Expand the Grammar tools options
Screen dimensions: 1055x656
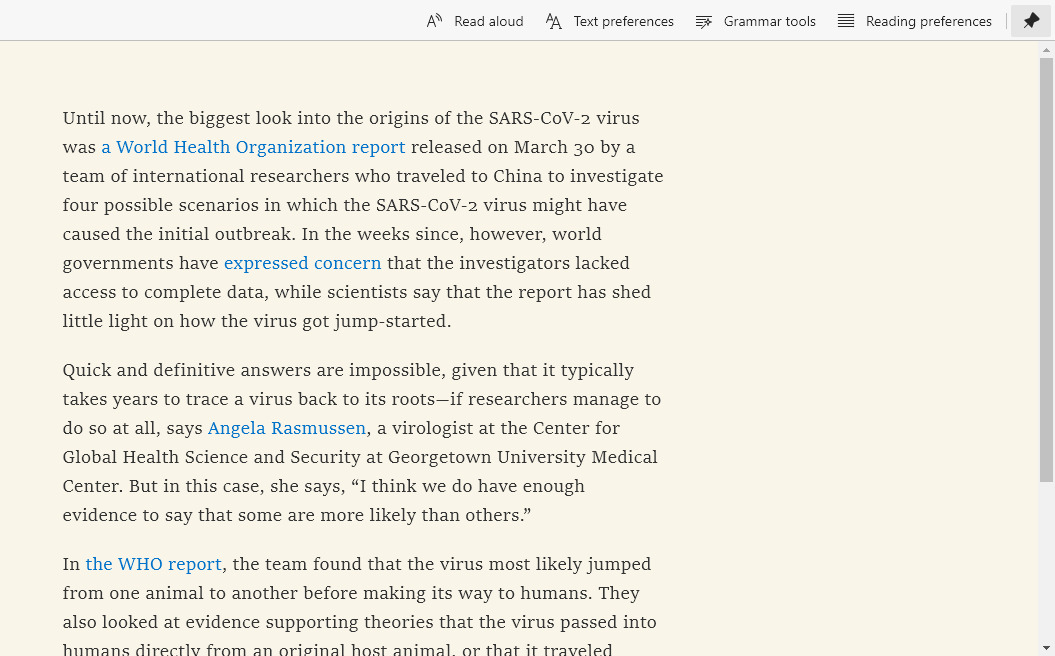tap(769, 21)
